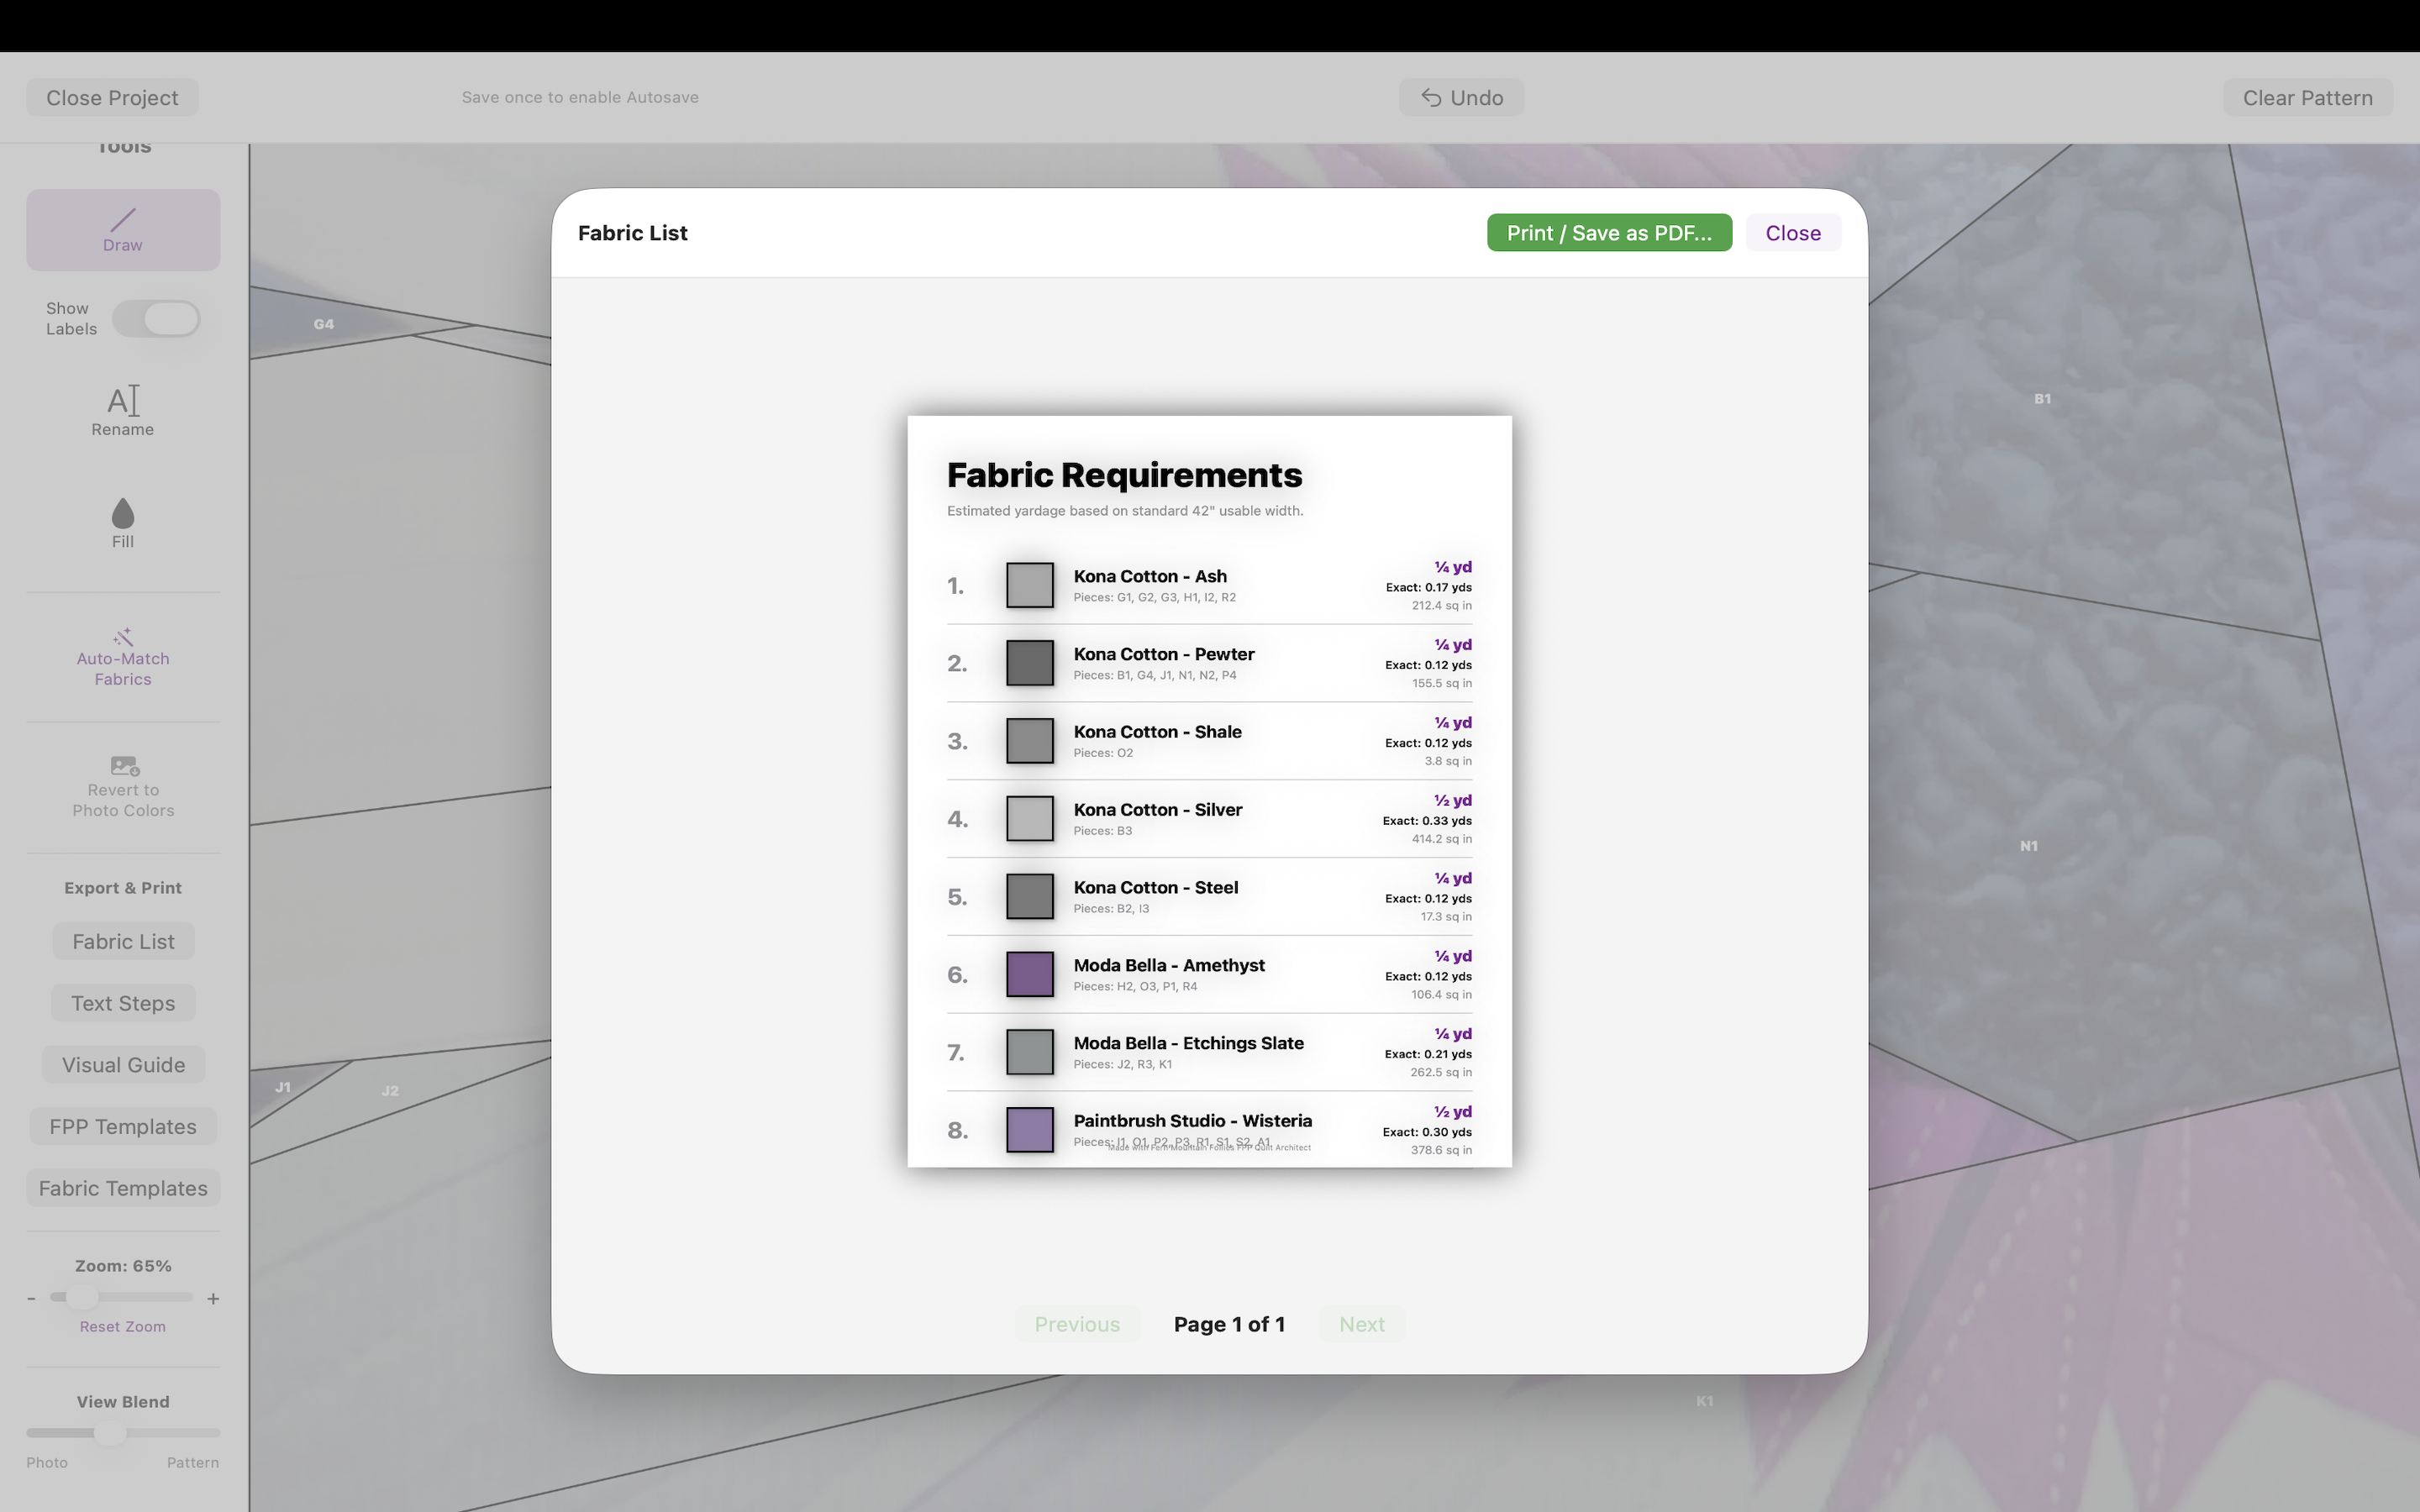Toggle the Show Labels switch

click(x=157, y=319)
